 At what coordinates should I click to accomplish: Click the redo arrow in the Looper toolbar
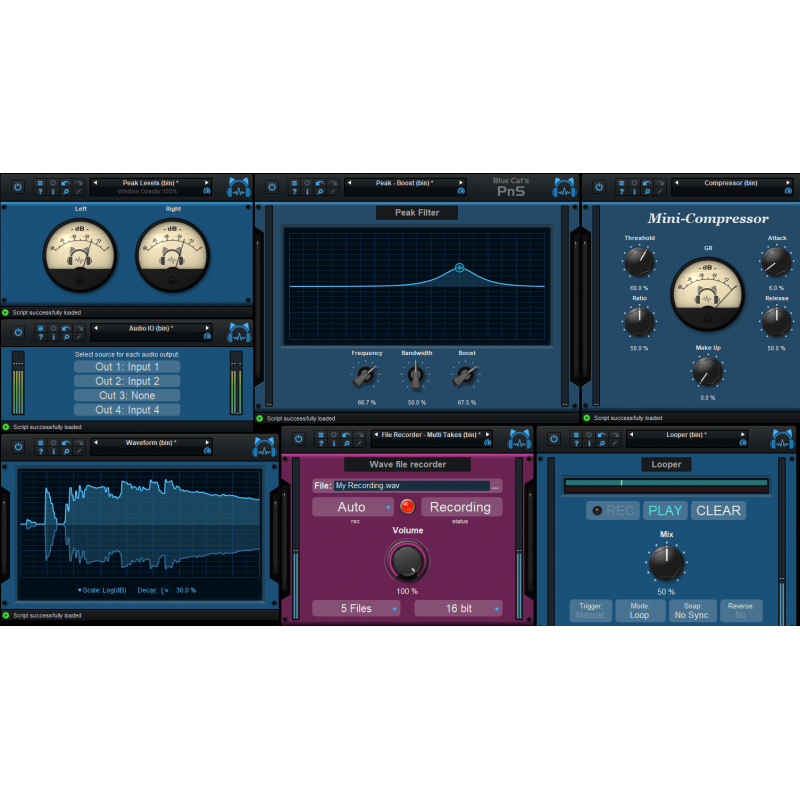pyautogui.click(x=613, y=435)
